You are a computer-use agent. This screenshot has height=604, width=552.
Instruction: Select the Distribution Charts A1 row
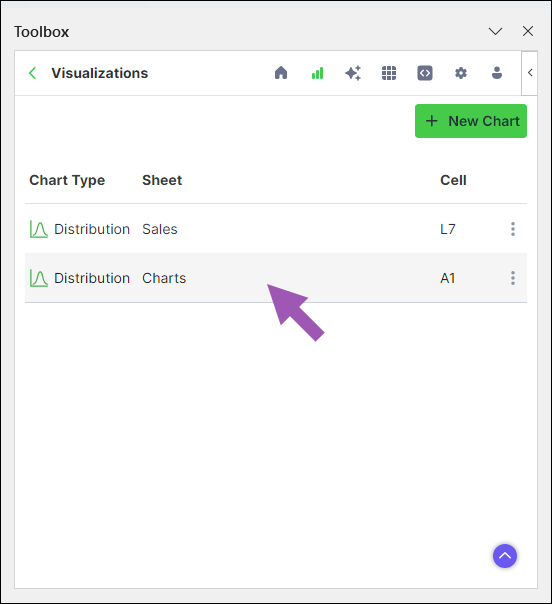tap(276, 278)
